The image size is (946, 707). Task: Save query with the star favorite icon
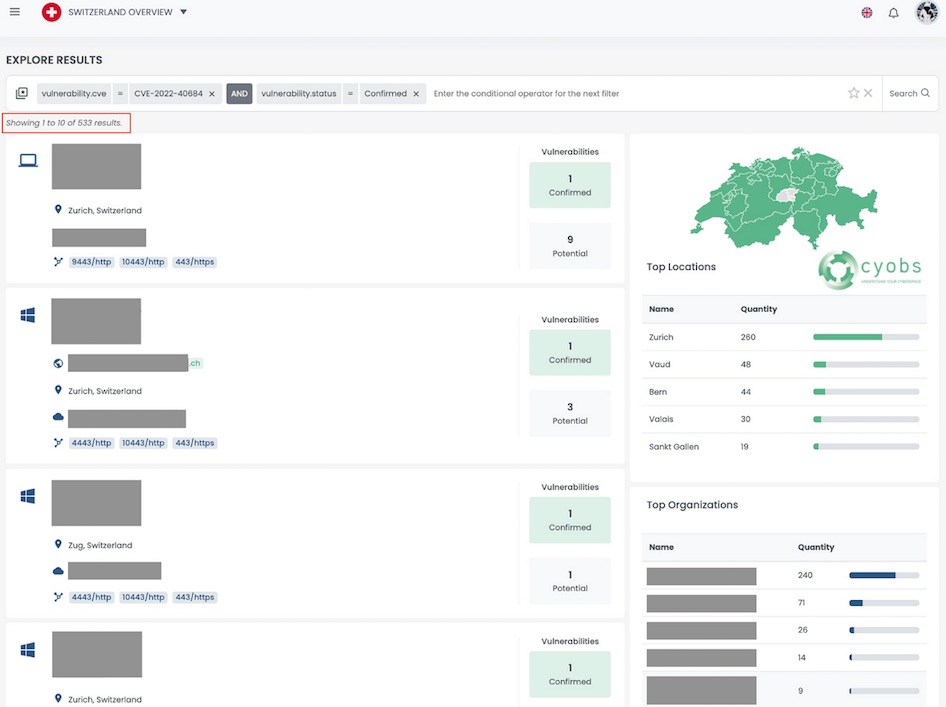(853, 93)
